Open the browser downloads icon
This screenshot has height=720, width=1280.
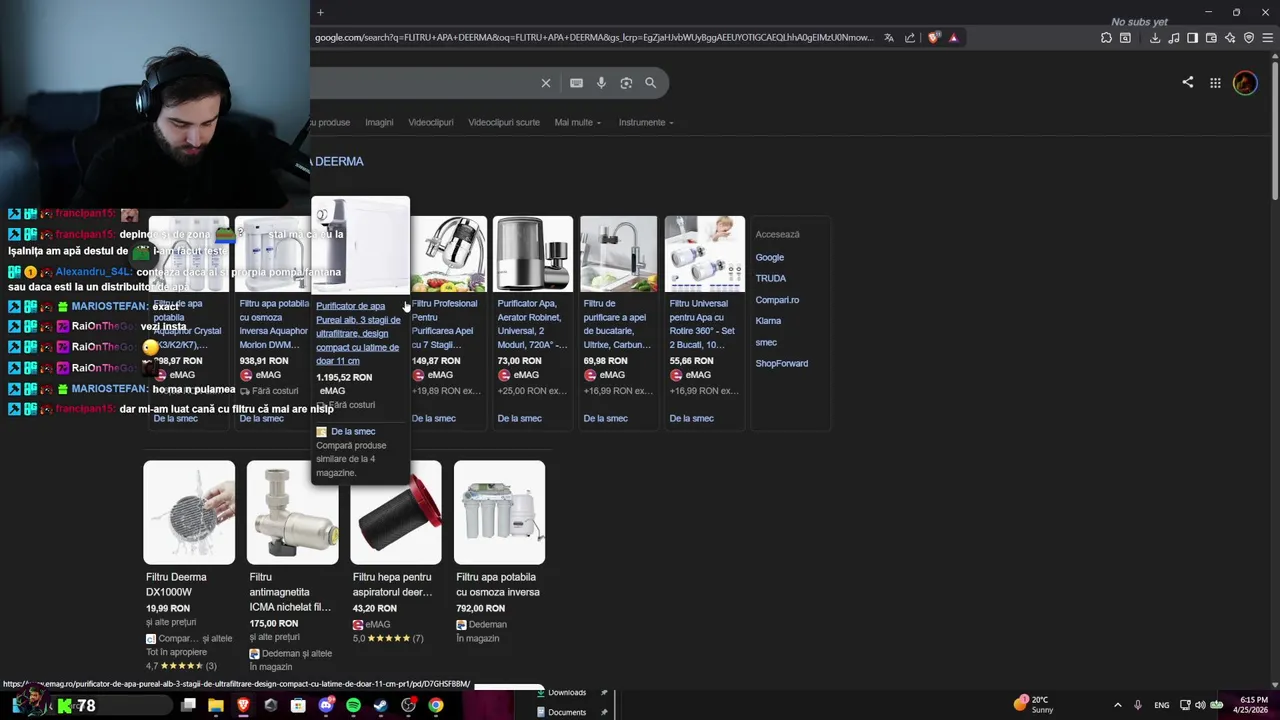pyautogui.click(x=1155, y=38)
